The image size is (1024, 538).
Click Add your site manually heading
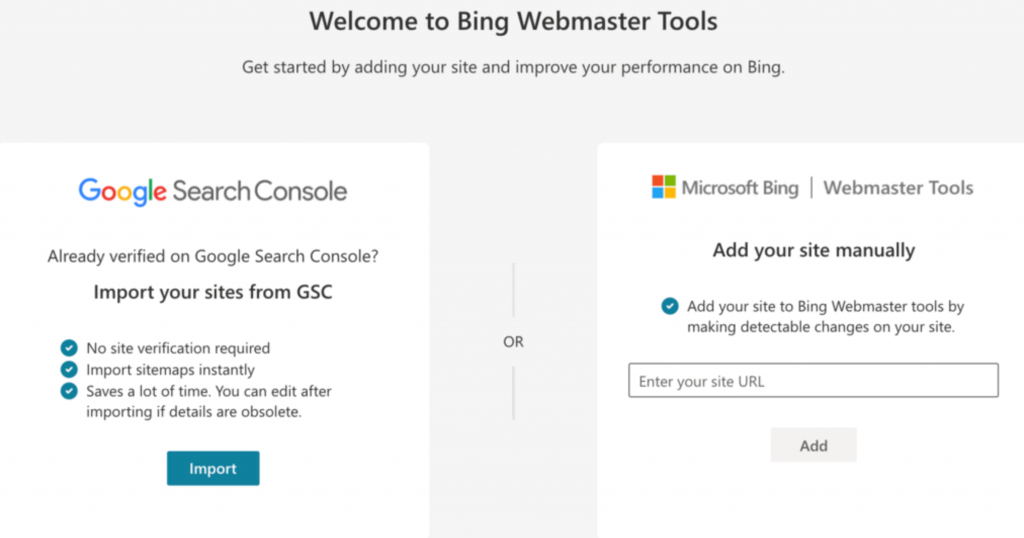813,250
